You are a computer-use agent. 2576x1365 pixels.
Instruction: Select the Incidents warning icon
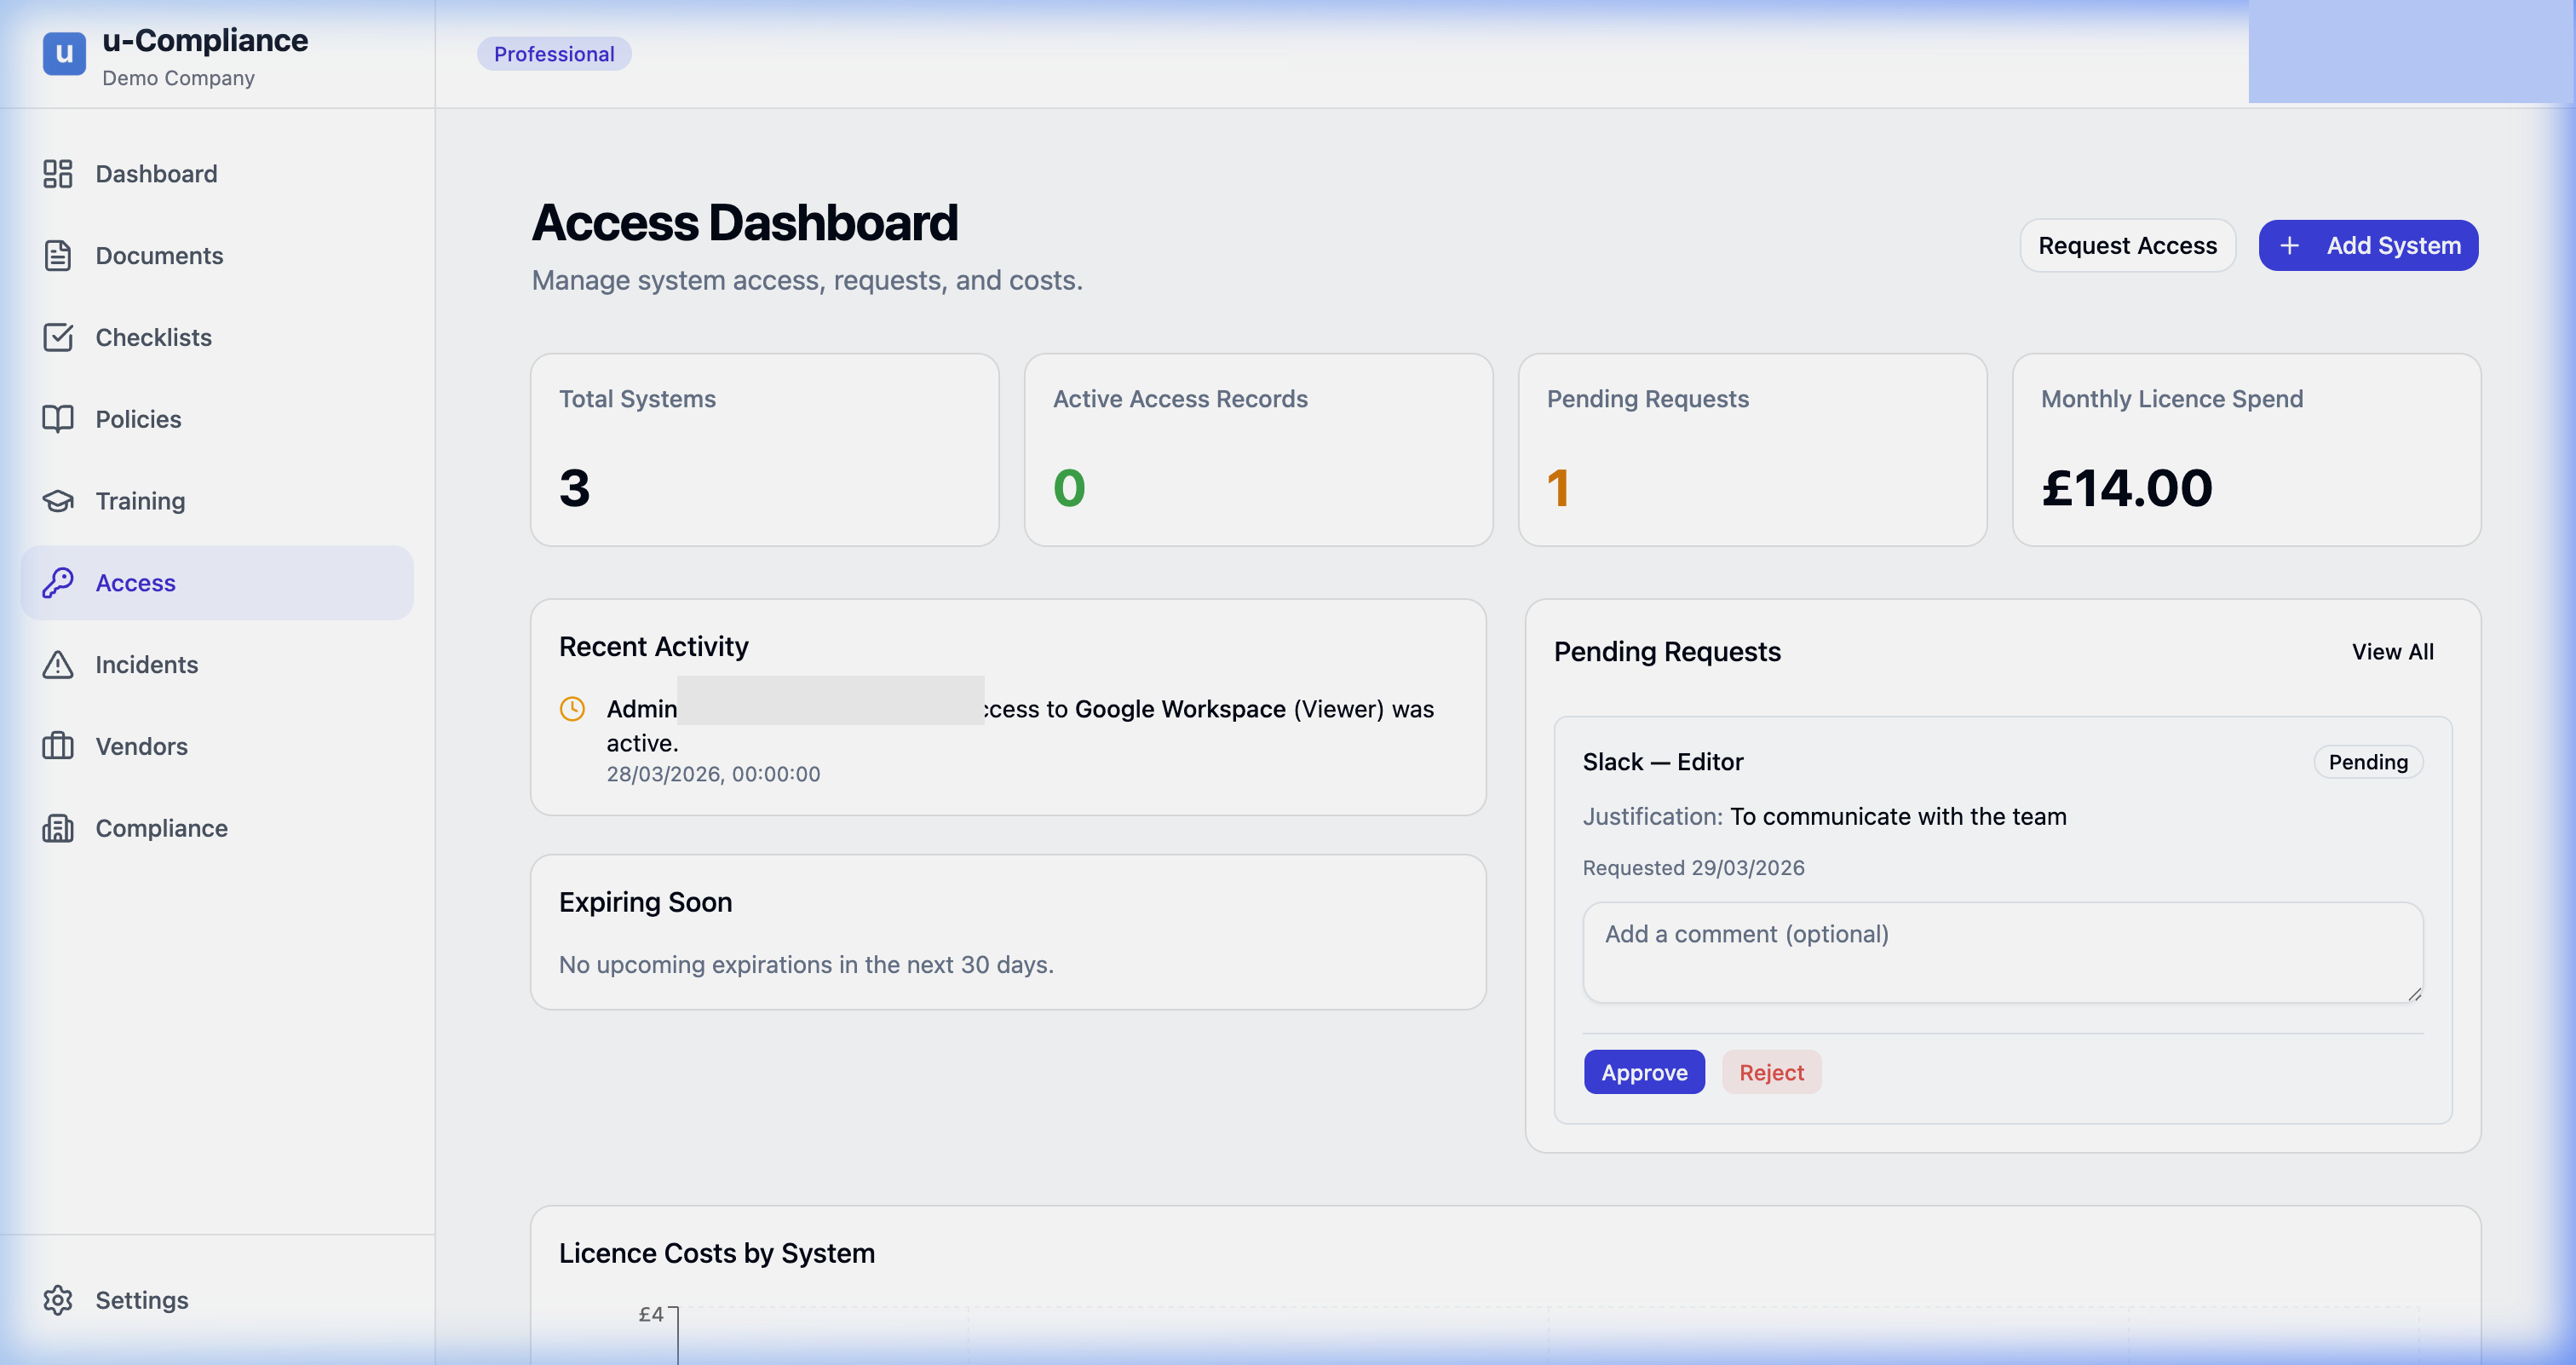pos(58,664)
